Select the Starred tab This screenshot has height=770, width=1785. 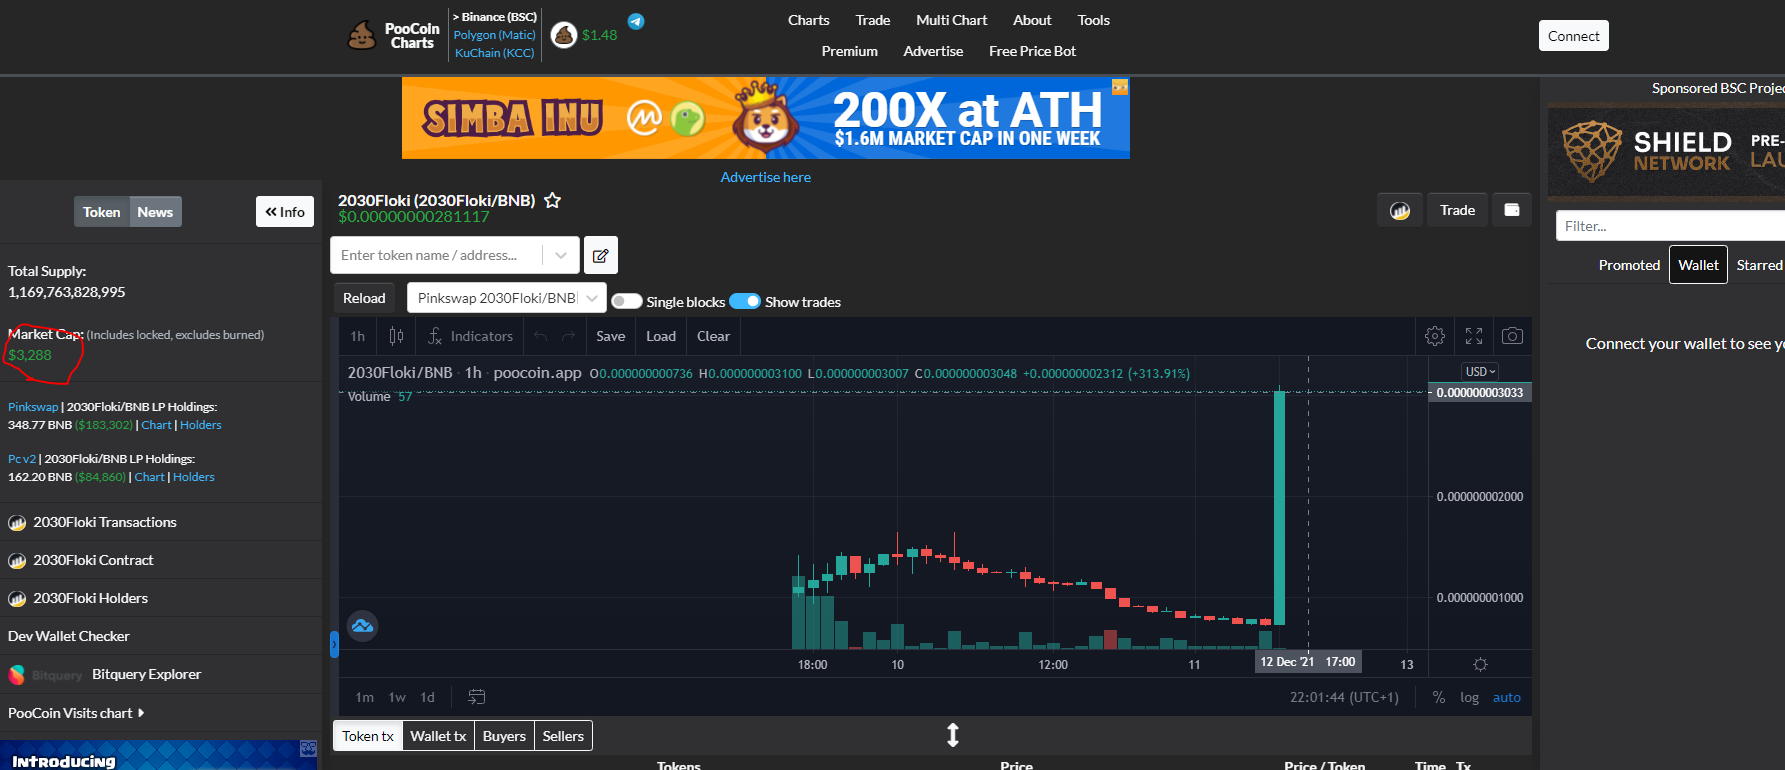1759,265
